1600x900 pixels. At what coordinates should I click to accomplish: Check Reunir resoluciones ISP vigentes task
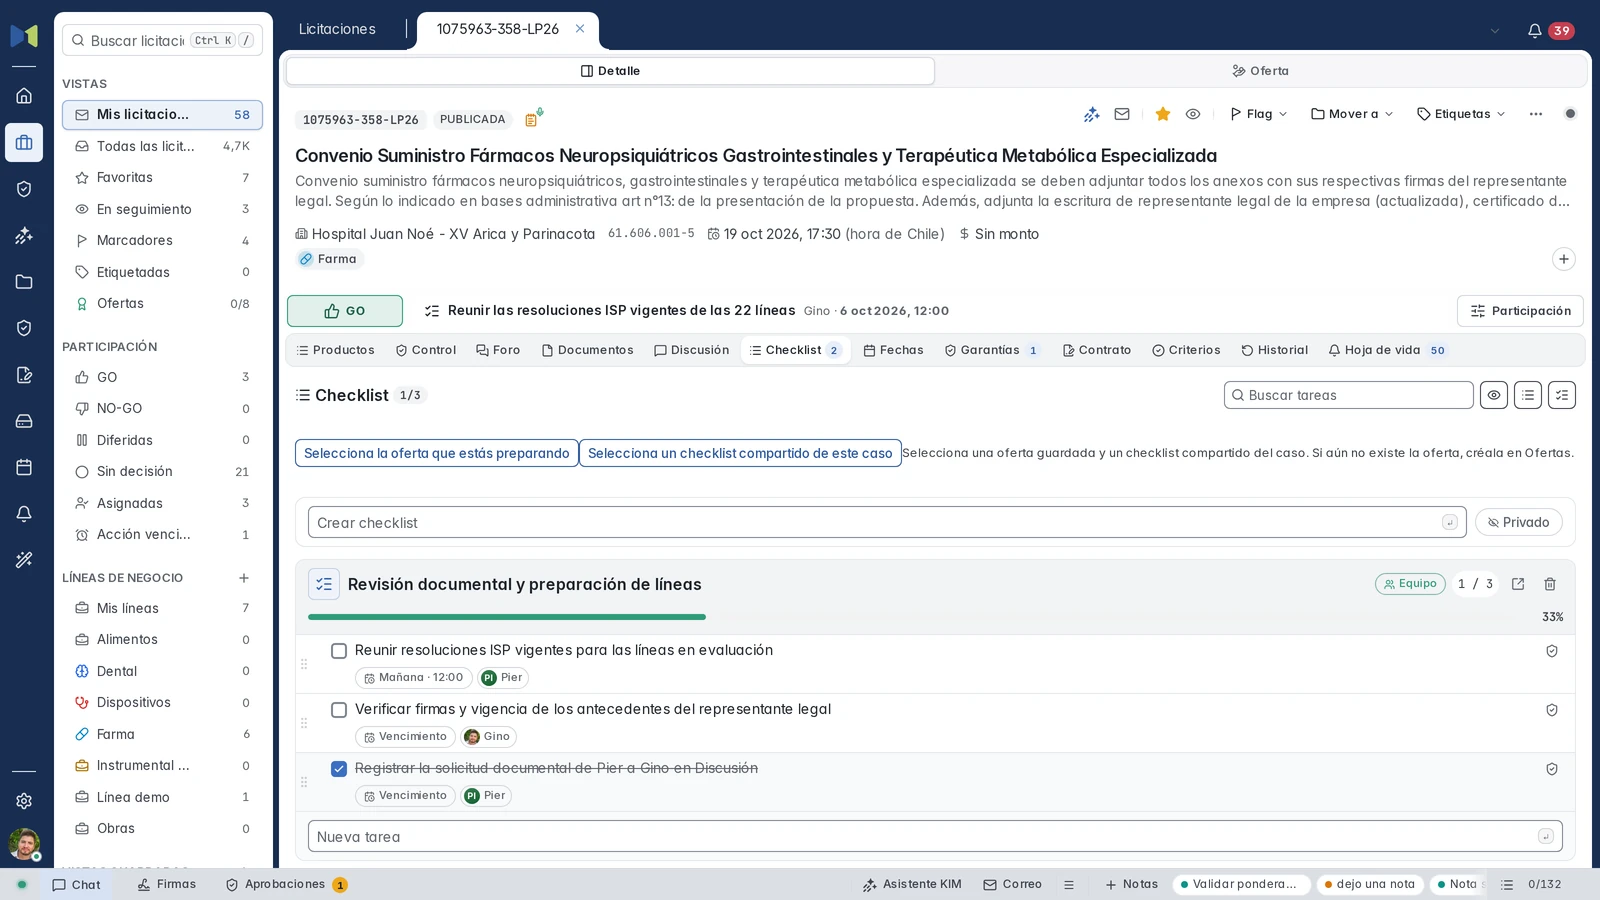[339, 651]
